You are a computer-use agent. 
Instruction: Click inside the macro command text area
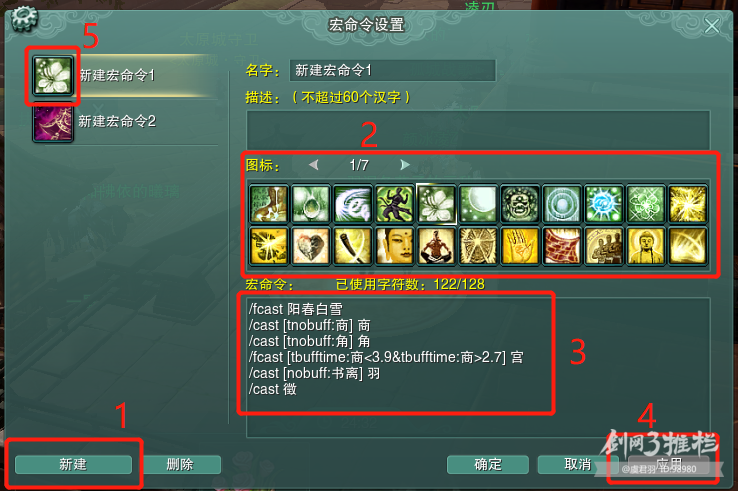coord(478,367)
